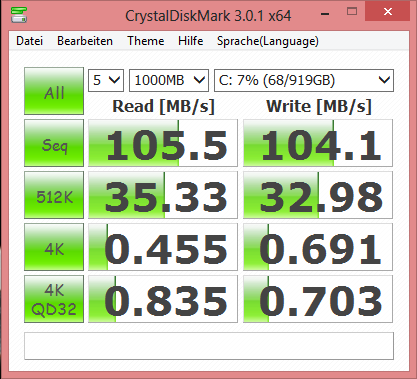Close the CrystalDiskMark window
The width and height of the screenshot is (417, 379).
tap(387, 12)
